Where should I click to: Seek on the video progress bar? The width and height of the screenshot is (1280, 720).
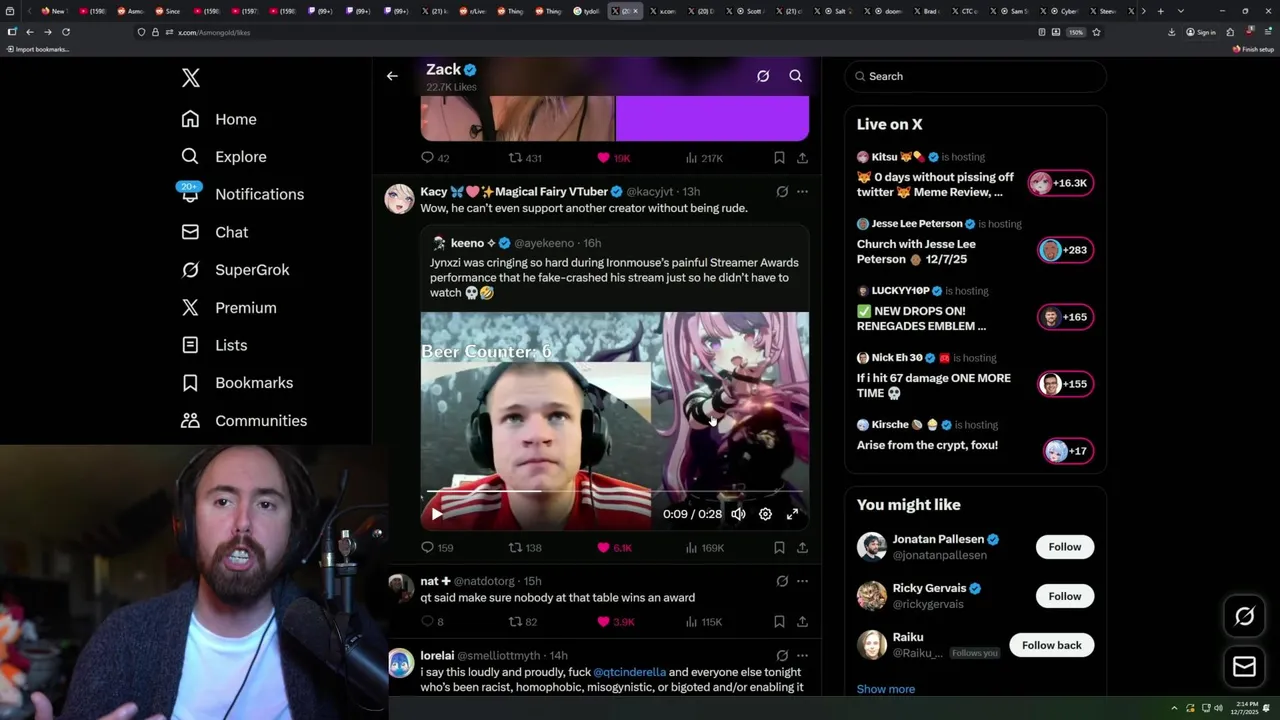click(614, 492)
